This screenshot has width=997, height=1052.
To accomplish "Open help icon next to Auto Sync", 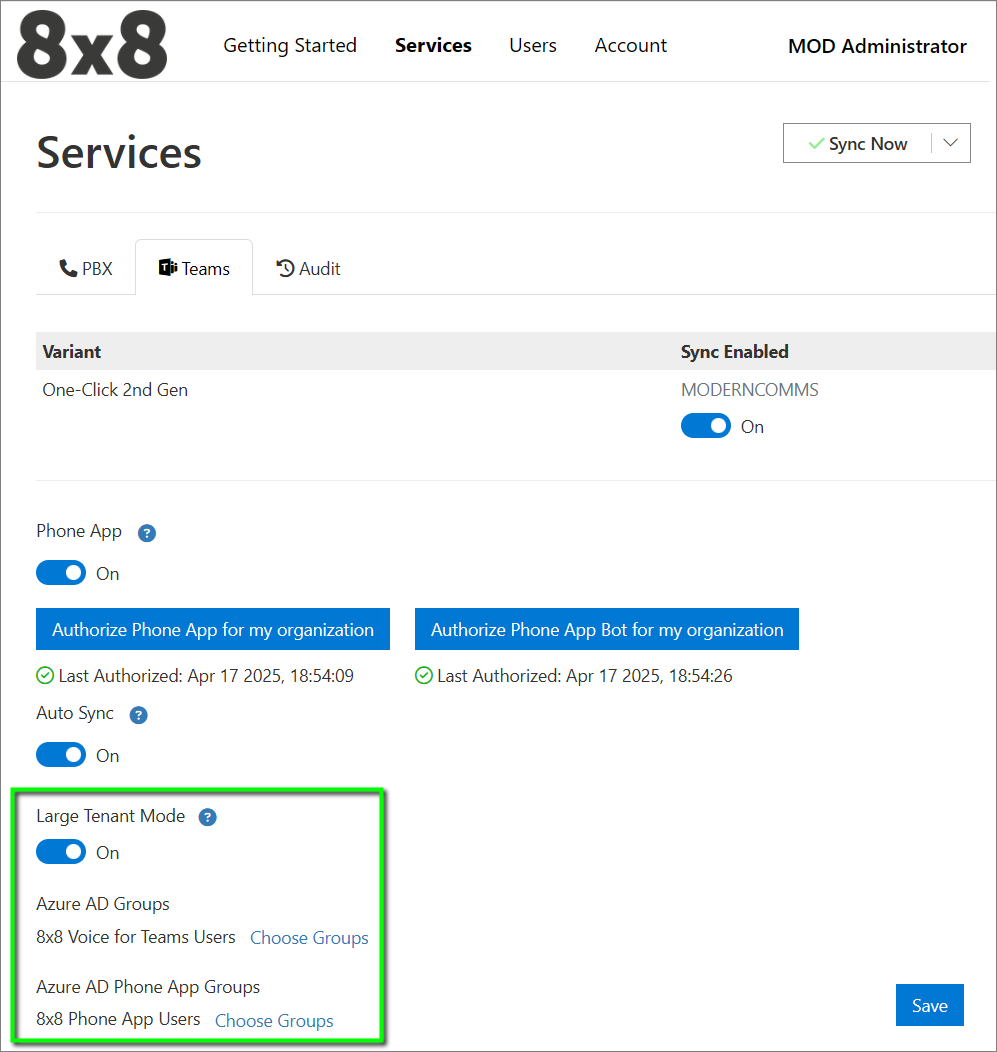I will pyautogui.click(x=139, y=715).
